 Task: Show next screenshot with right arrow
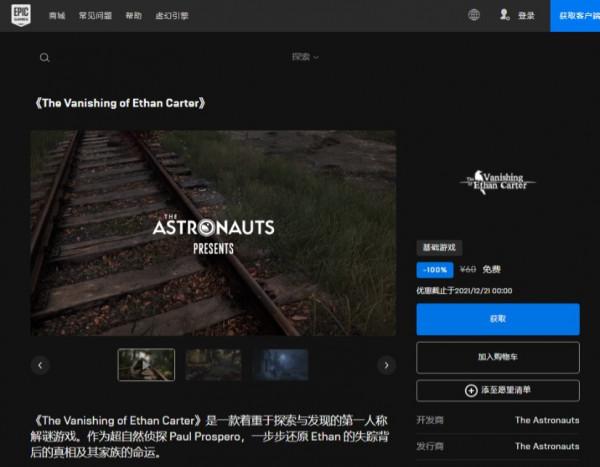[x=386, y=365]
